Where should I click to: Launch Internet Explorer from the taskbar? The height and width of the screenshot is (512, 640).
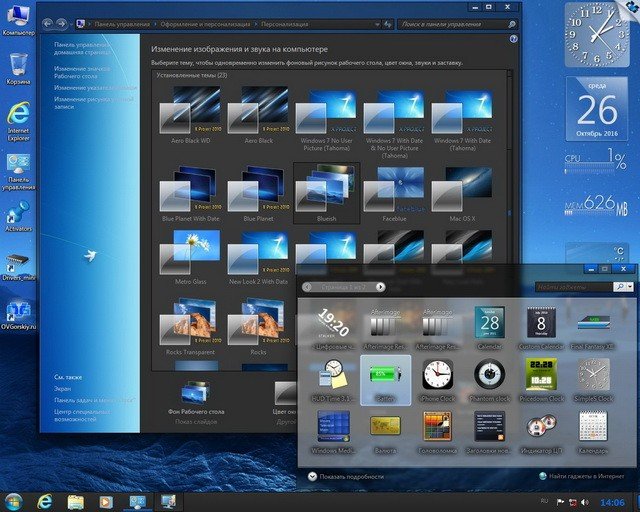tap(44, 501)
